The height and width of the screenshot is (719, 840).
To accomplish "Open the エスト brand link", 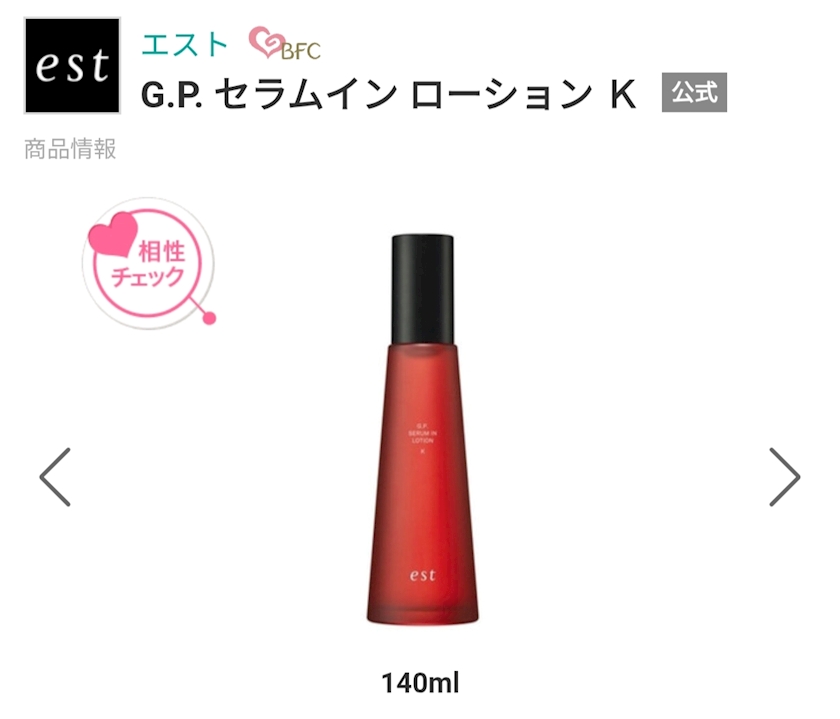I will [x=185, y=44].
